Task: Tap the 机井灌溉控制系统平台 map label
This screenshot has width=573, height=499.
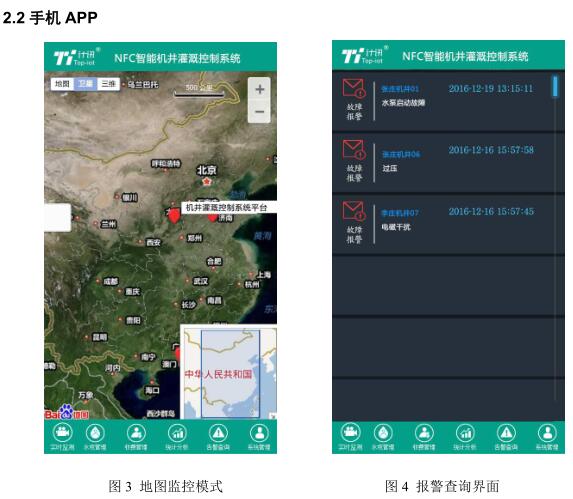Action: 227,208
